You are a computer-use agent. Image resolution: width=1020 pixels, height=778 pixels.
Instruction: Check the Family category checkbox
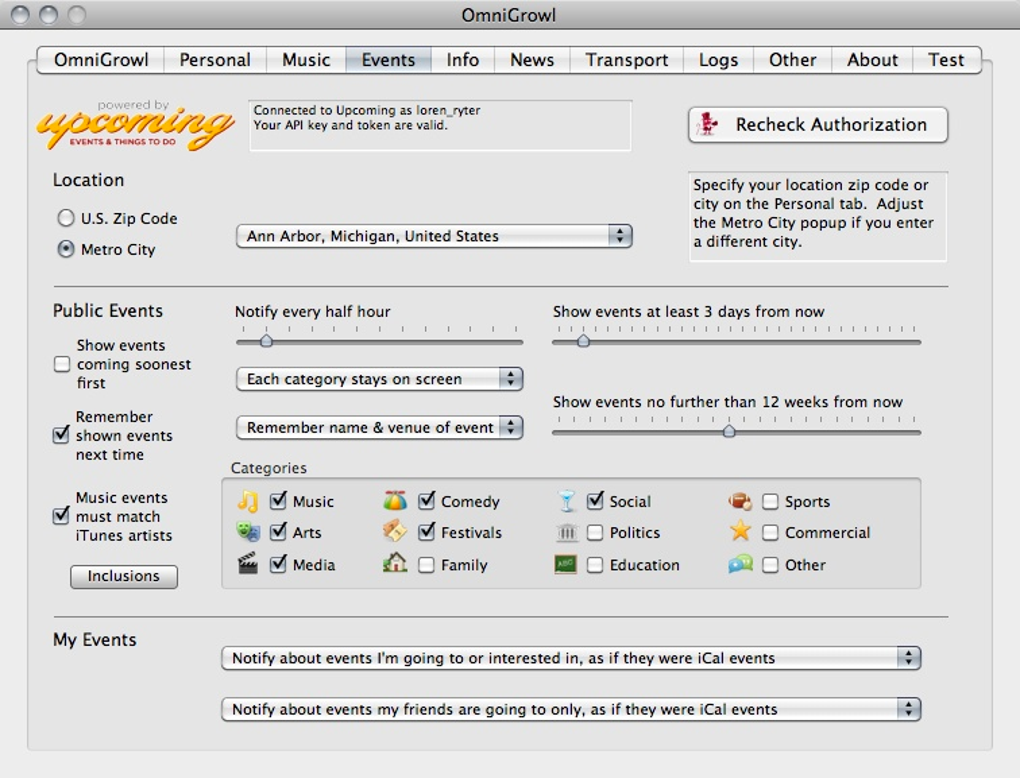coord(426,565)
